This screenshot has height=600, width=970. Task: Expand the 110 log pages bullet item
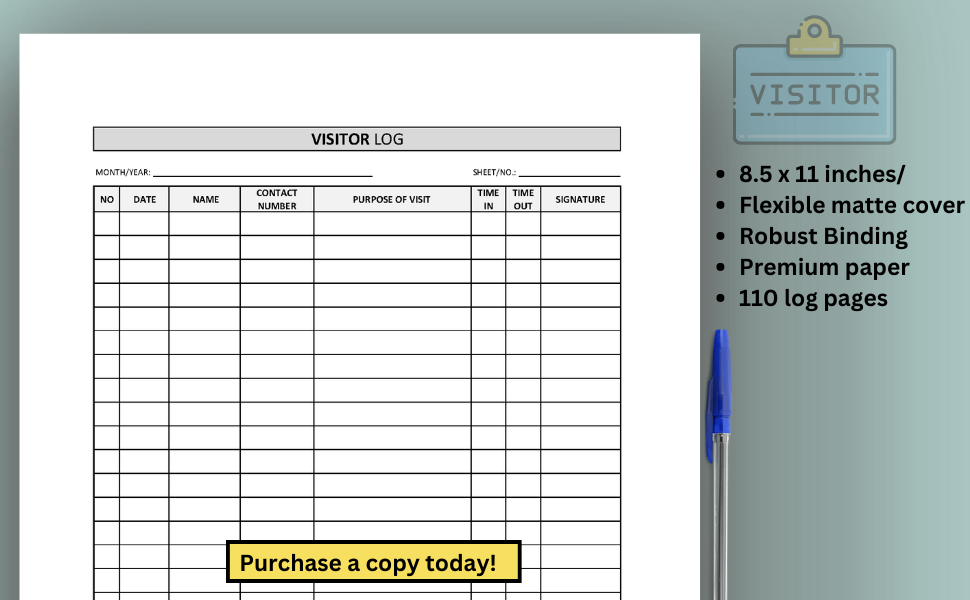pyautogui.click(x=812, y=298)
